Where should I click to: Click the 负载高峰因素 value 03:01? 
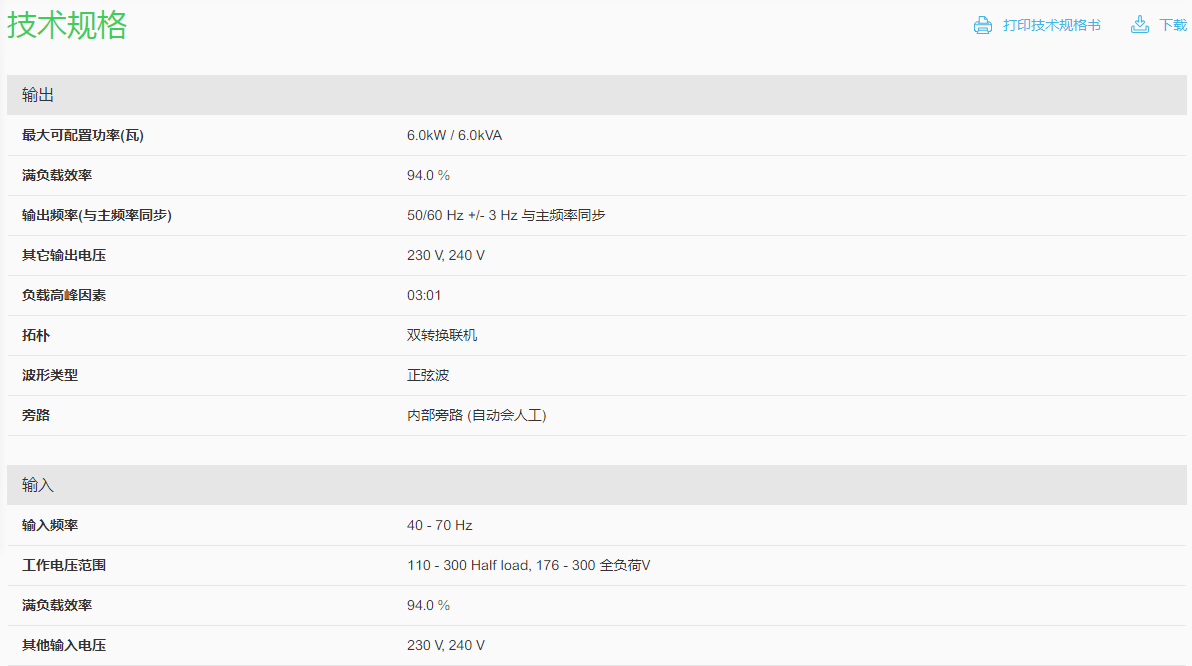[424, 295]
